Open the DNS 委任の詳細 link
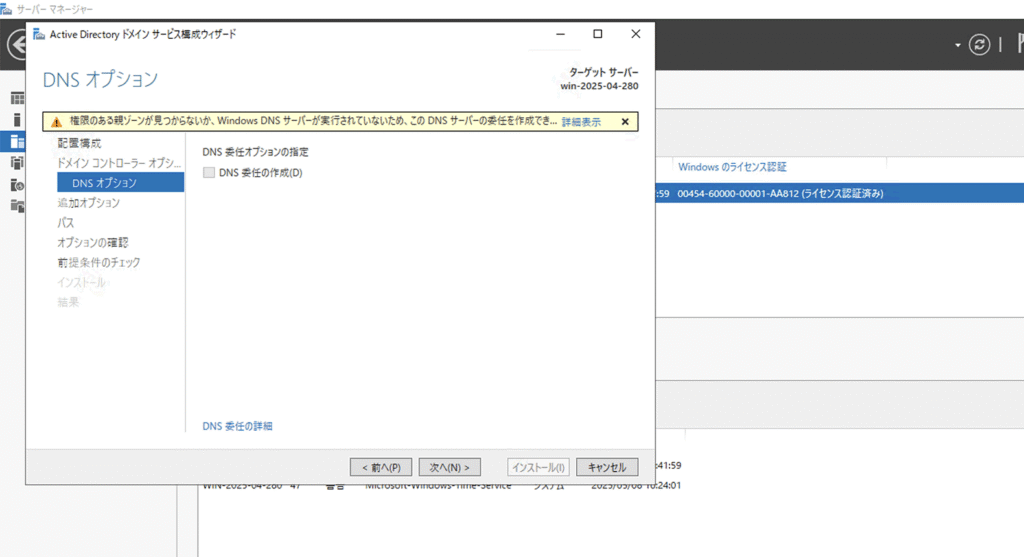The width and height of the screenshot is (1024, 557). coord(237,426)
